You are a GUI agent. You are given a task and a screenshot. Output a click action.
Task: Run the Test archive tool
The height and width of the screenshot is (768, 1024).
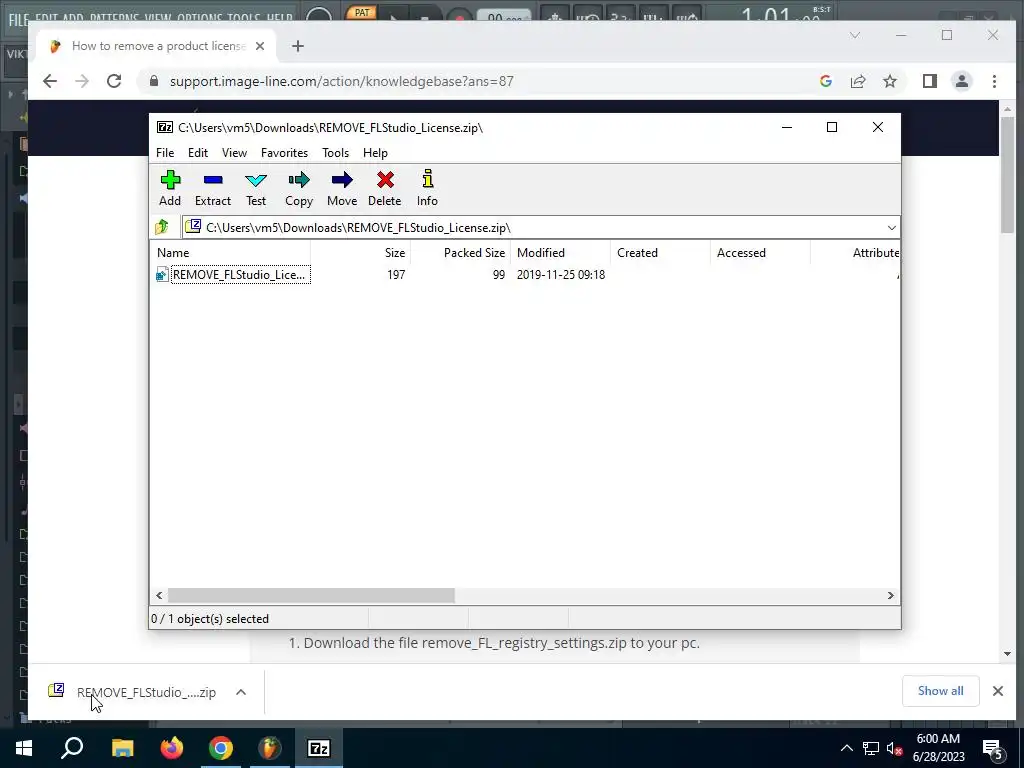click(256, 188)
